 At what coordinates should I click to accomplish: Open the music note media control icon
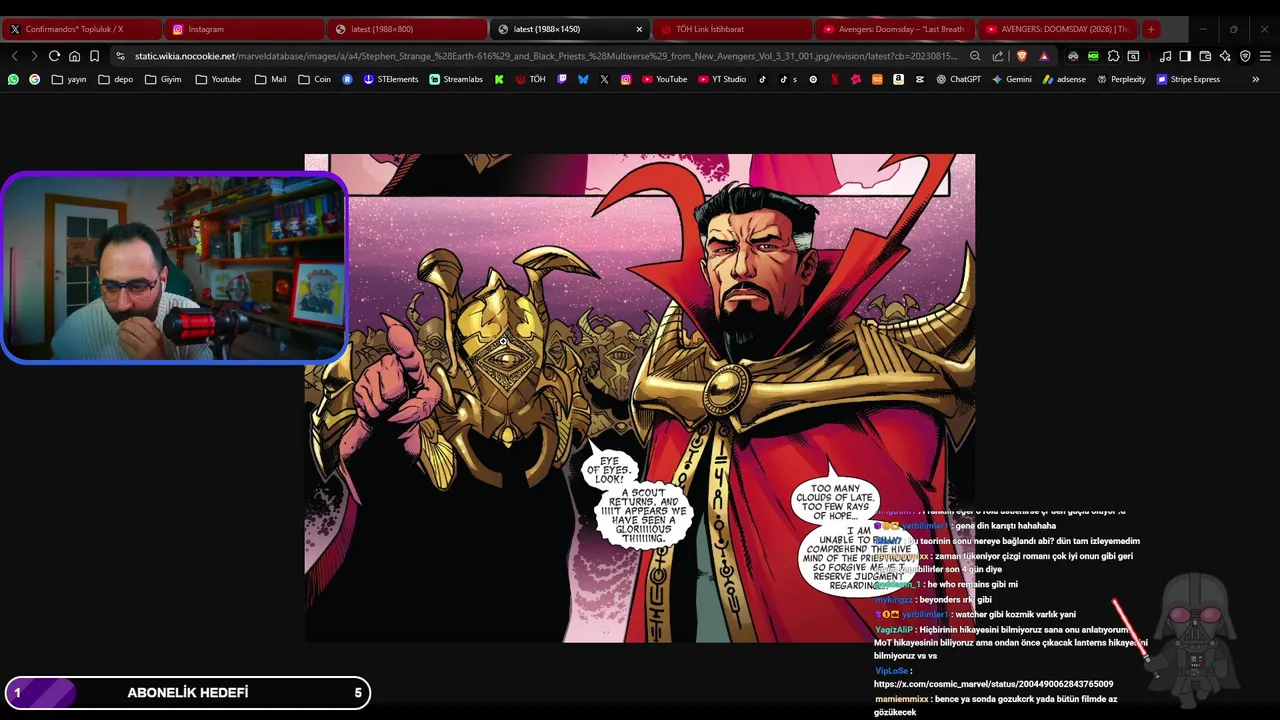click(1165, 56)
